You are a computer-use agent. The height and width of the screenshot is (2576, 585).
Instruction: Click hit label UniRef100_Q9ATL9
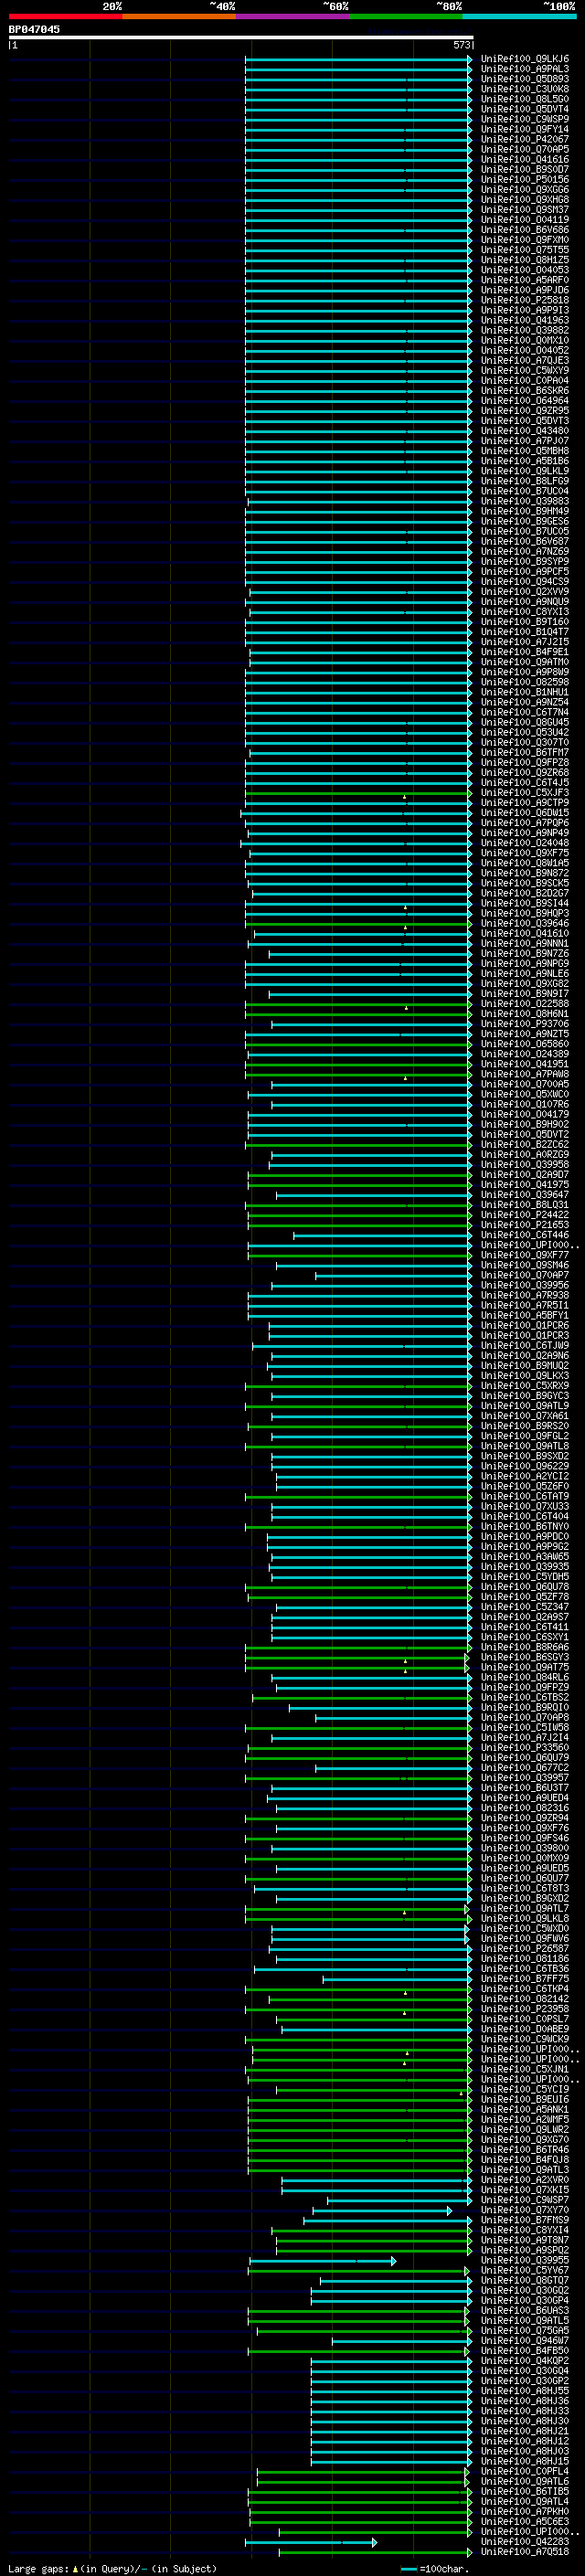tap(525, 1406)
